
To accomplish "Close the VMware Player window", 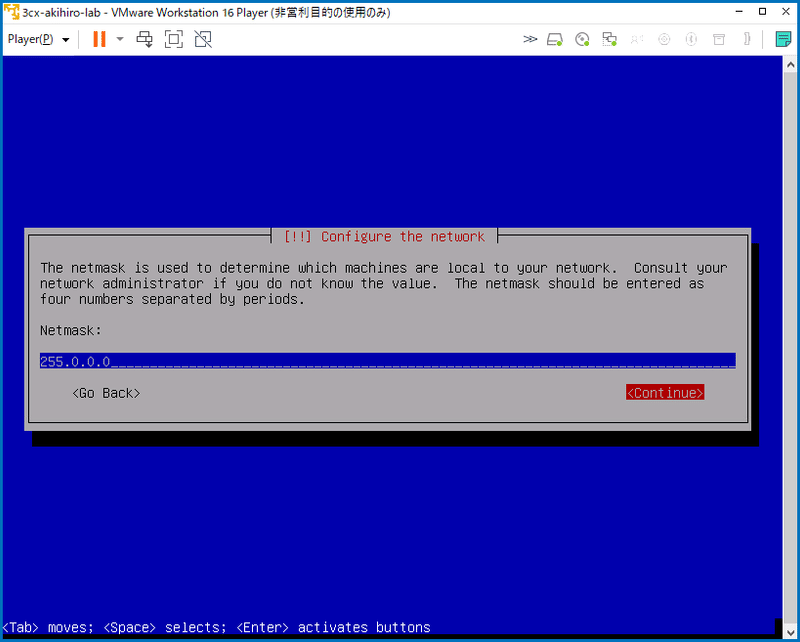I will (786, 12).
